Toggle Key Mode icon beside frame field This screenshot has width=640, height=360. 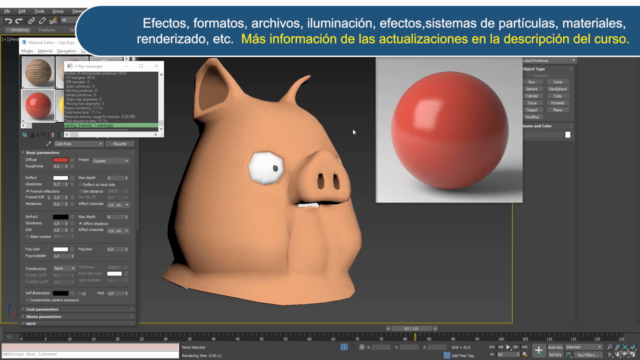point(492,355)
